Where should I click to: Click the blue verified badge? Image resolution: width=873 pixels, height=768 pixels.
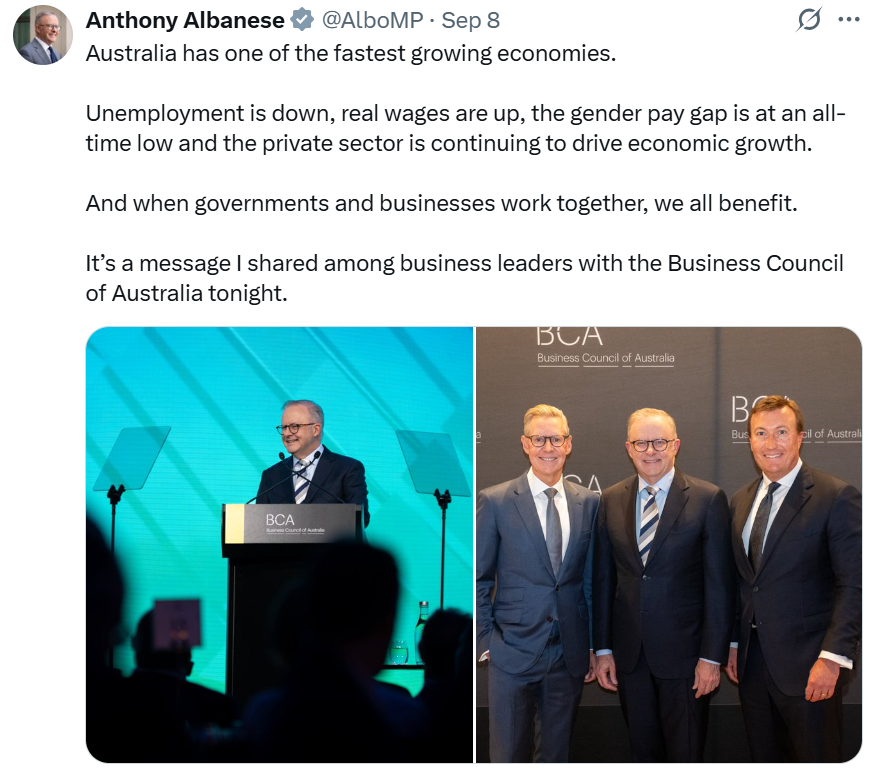[x=303, y=20]
